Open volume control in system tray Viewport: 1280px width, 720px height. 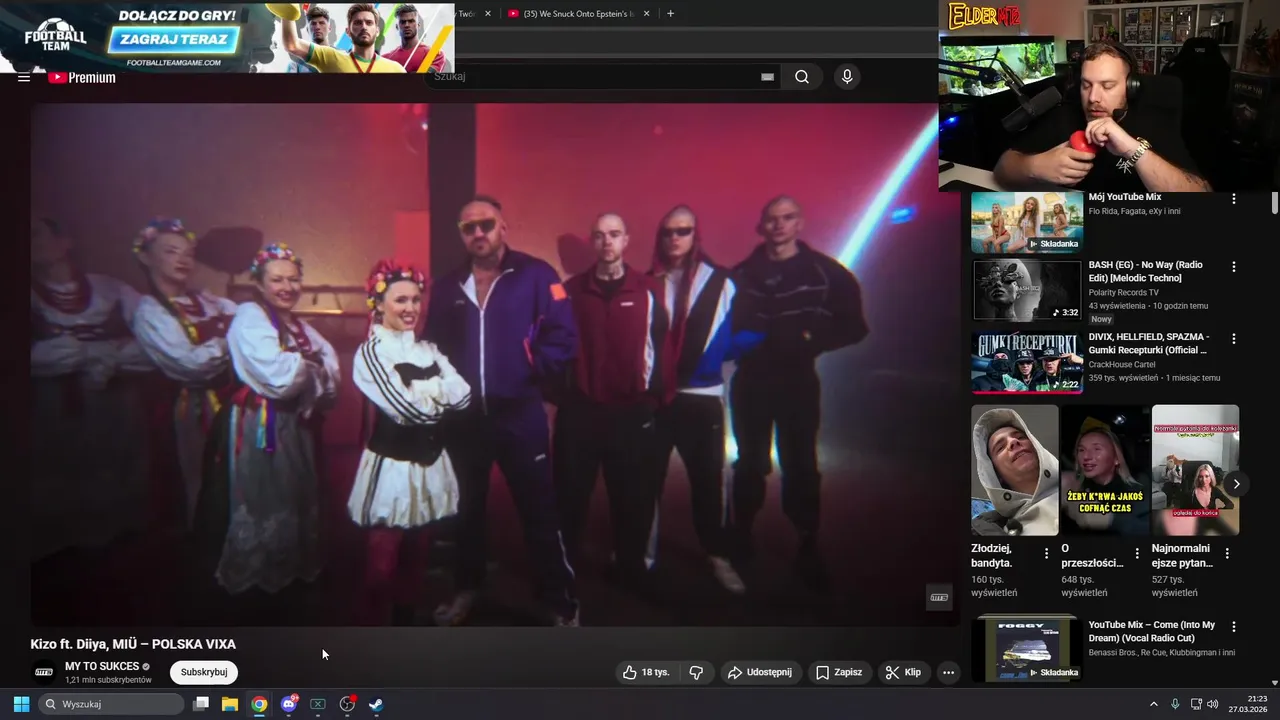click(1212, 704)
